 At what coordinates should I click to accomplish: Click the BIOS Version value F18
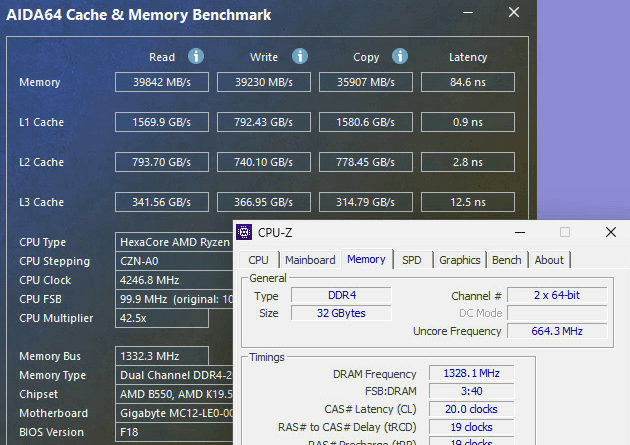(174, 432)
